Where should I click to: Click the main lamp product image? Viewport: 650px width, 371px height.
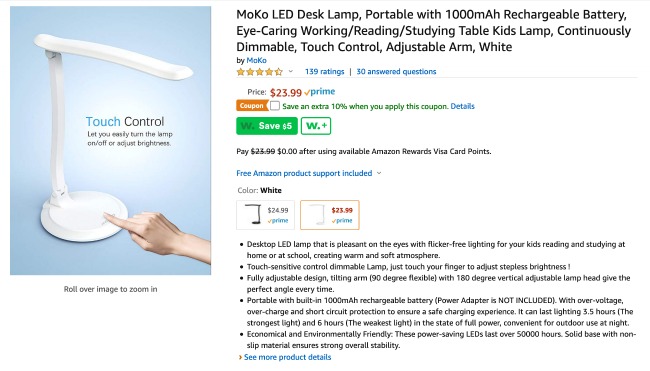tap(110, 141)
